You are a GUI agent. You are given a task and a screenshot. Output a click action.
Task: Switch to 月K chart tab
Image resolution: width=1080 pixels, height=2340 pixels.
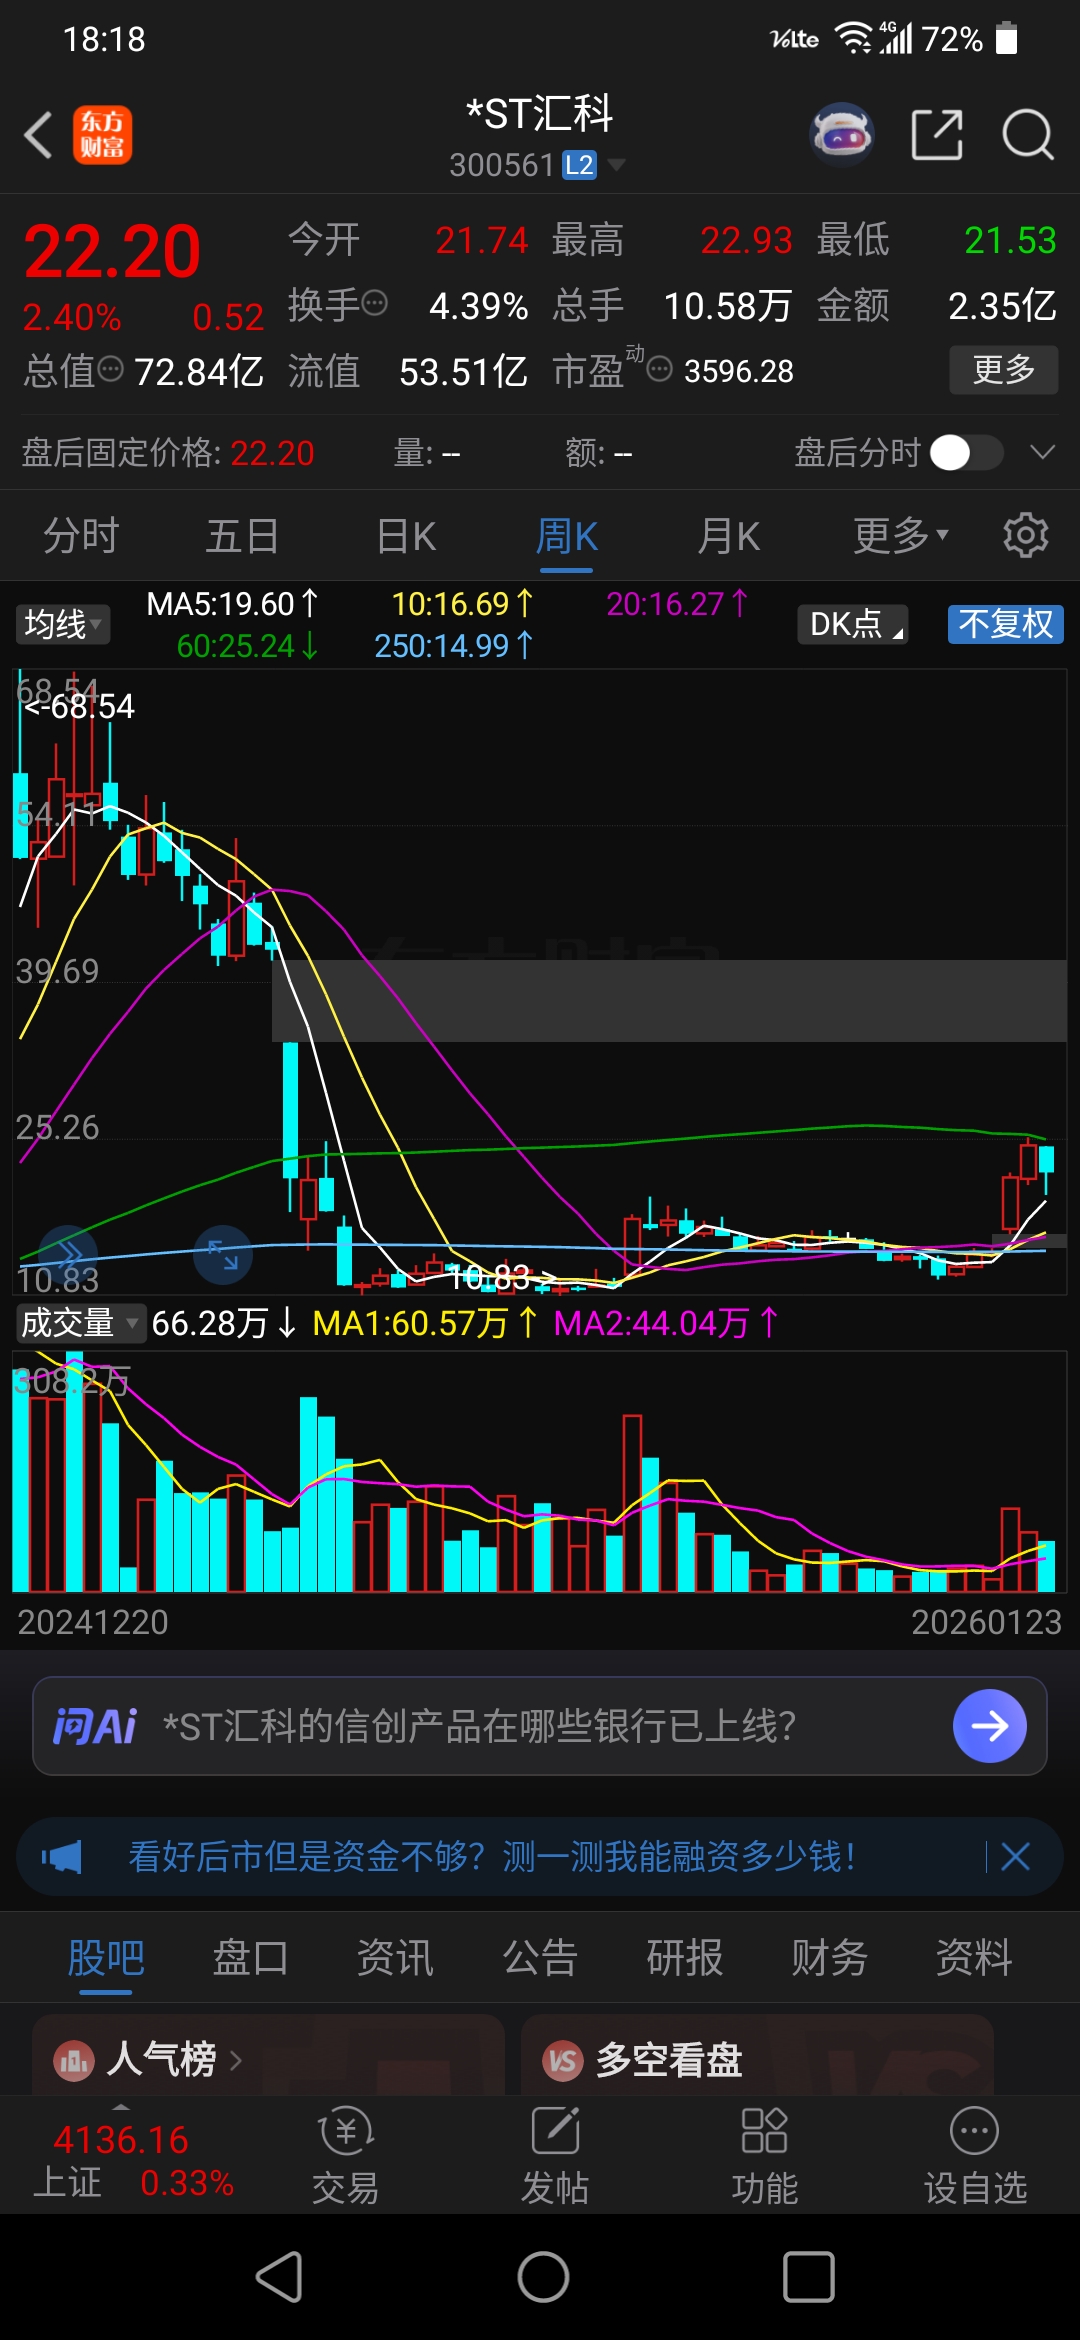[729, 535]
